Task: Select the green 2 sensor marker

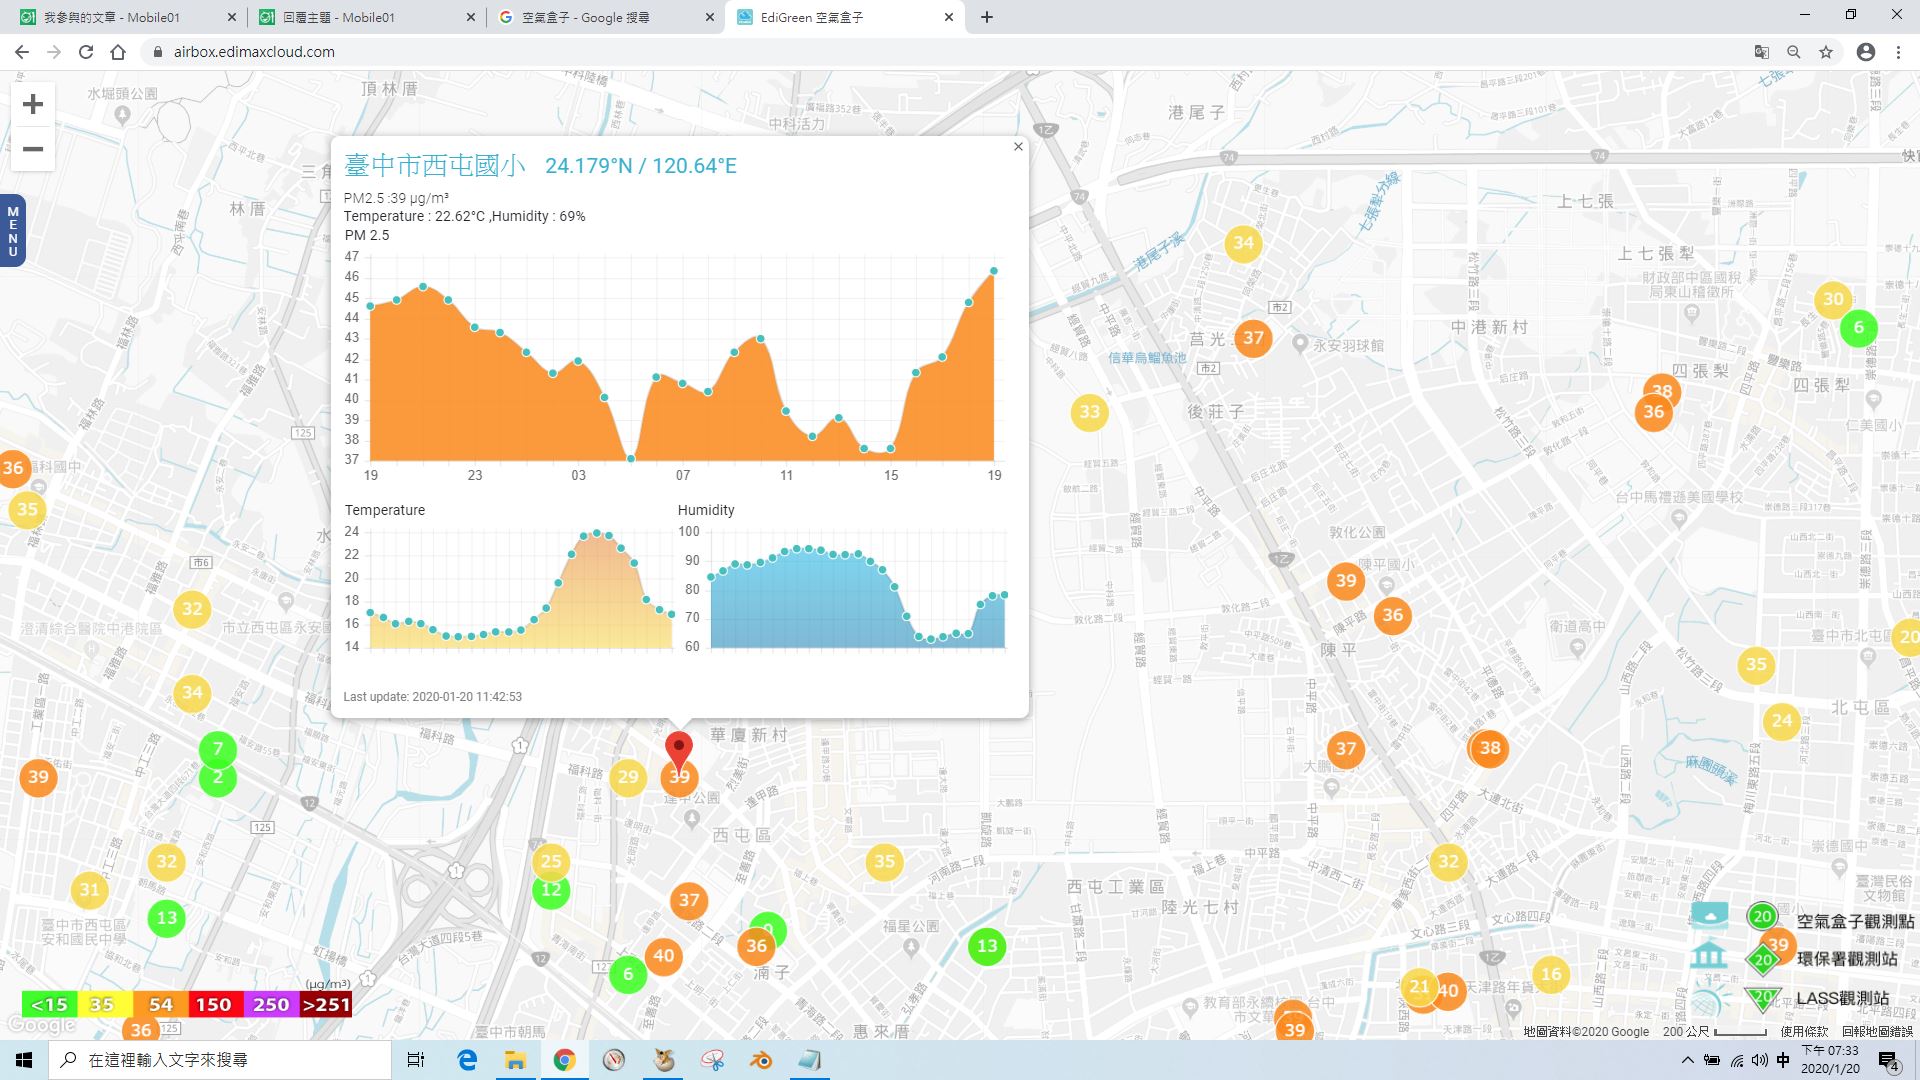Action: coord(218,778)
